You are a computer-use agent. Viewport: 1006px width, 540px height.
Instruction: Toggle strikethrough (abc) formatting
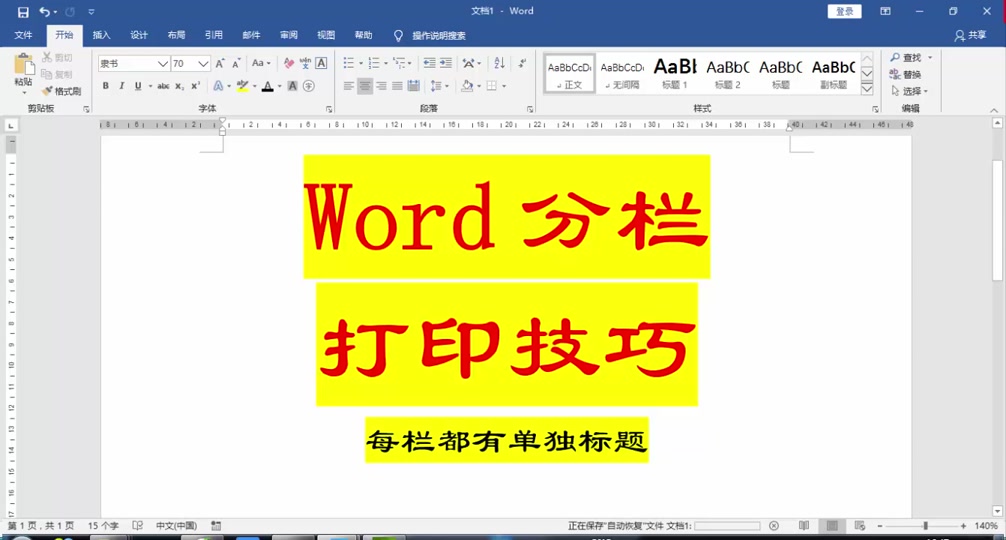163,86
